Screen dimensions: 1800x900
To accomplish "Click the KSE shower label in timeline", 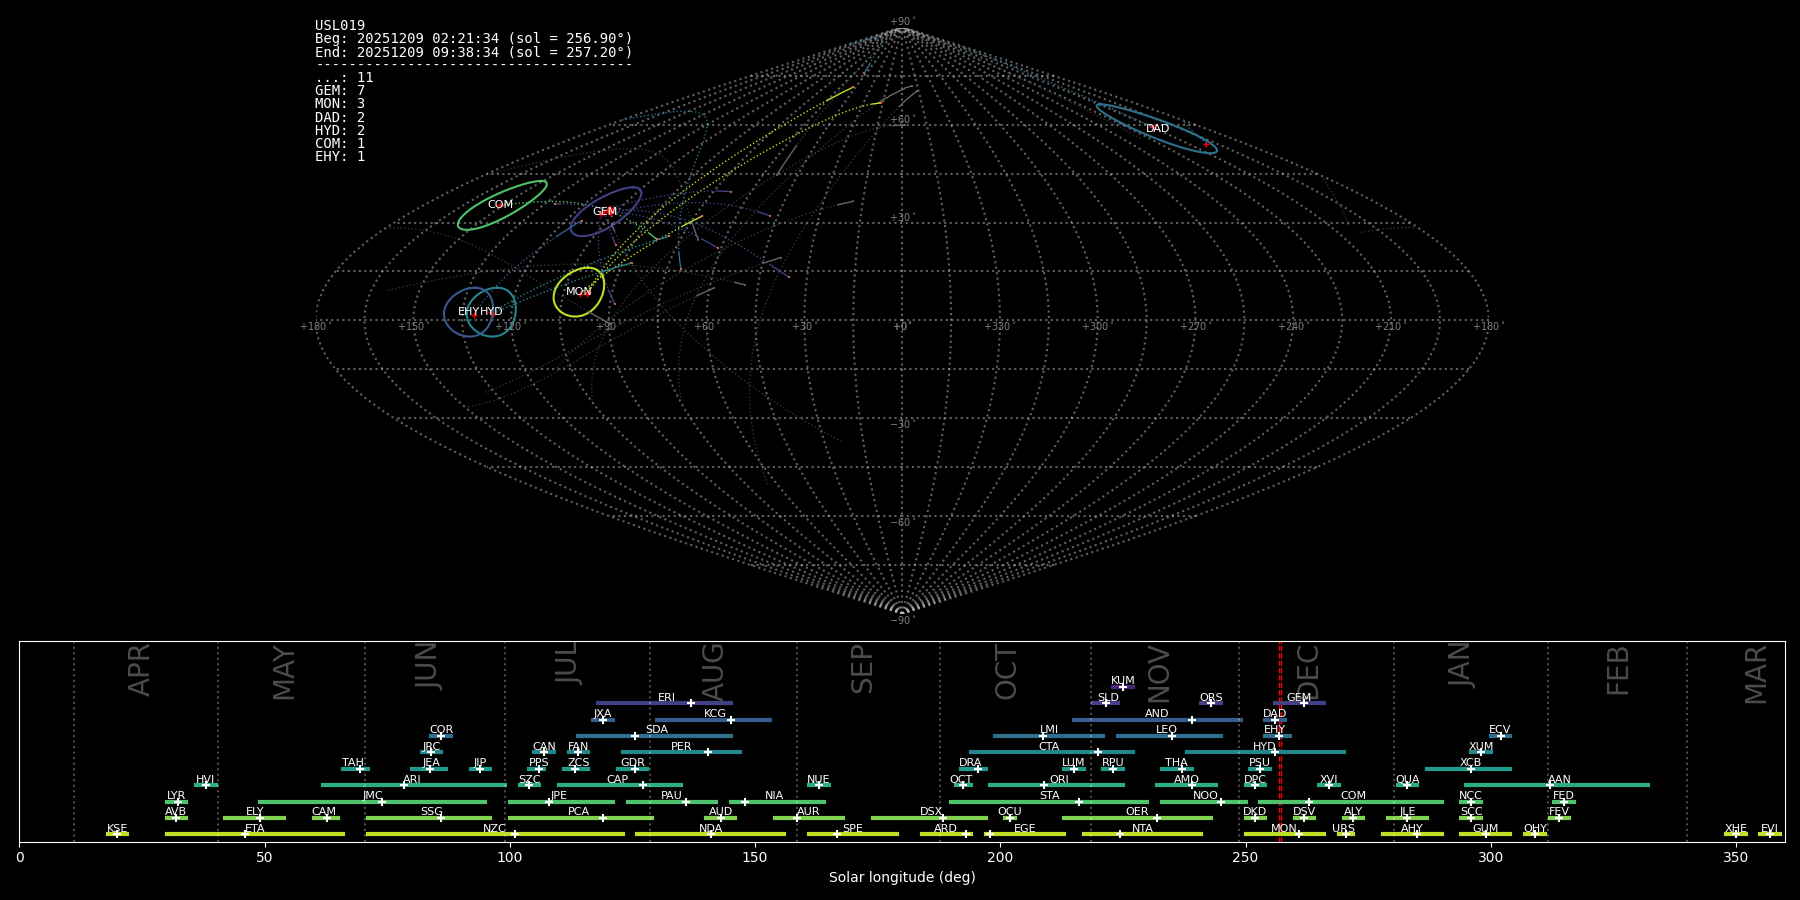I will click(x=117, y=829).
